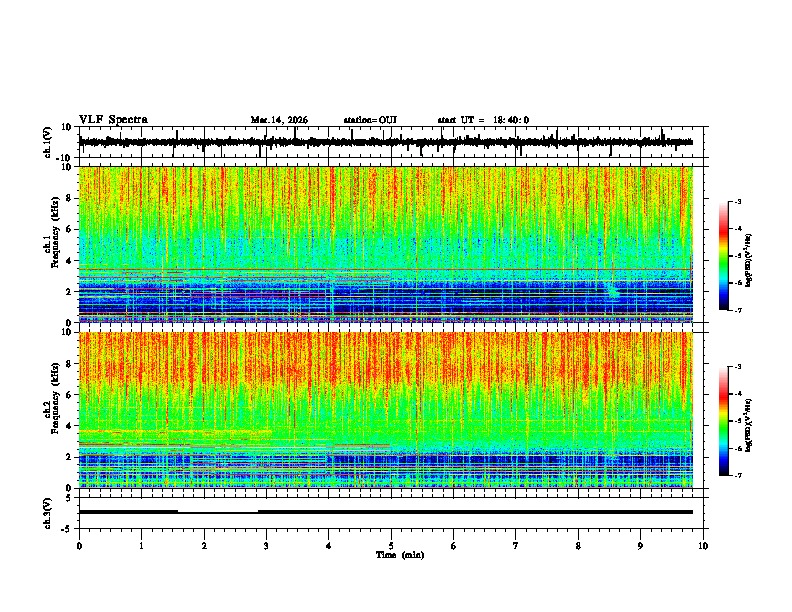Click the 'Time (min)' x-axis label
Viewport: 792px width, 612px height.
point(400,555)
